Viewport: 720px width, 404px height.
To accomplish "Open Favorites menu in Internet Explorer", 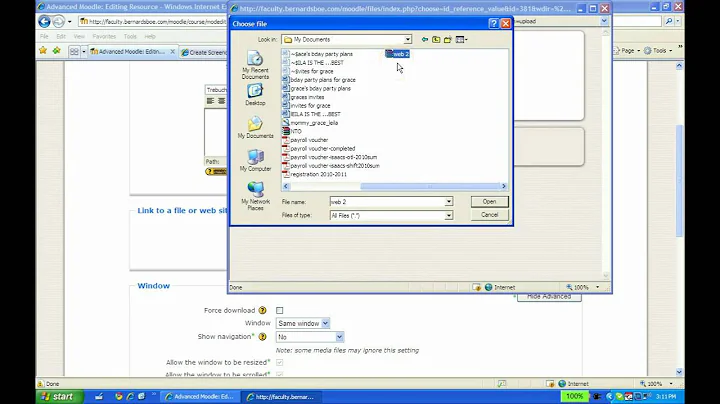I will (104, 36).
